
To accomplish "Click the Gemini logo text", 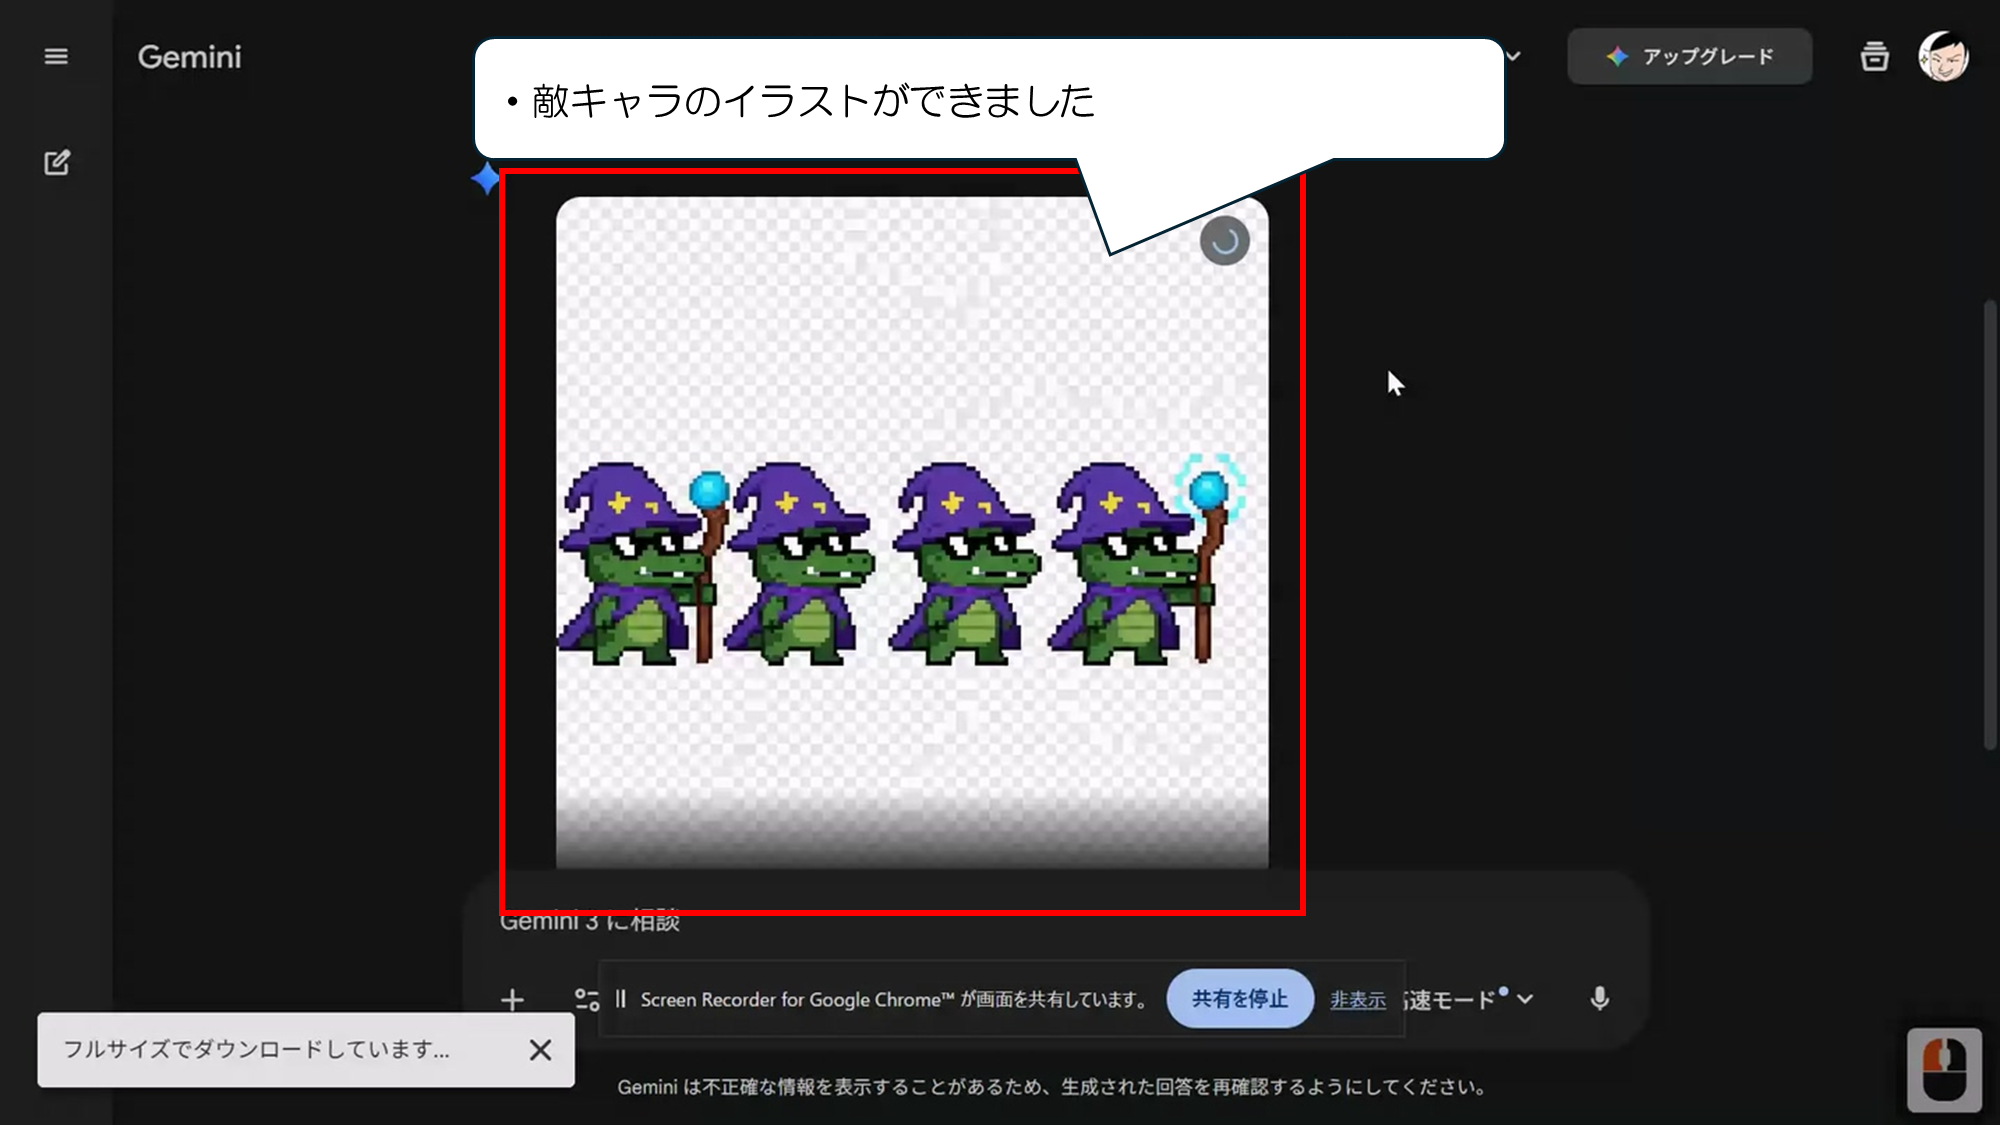I will 189,57.
